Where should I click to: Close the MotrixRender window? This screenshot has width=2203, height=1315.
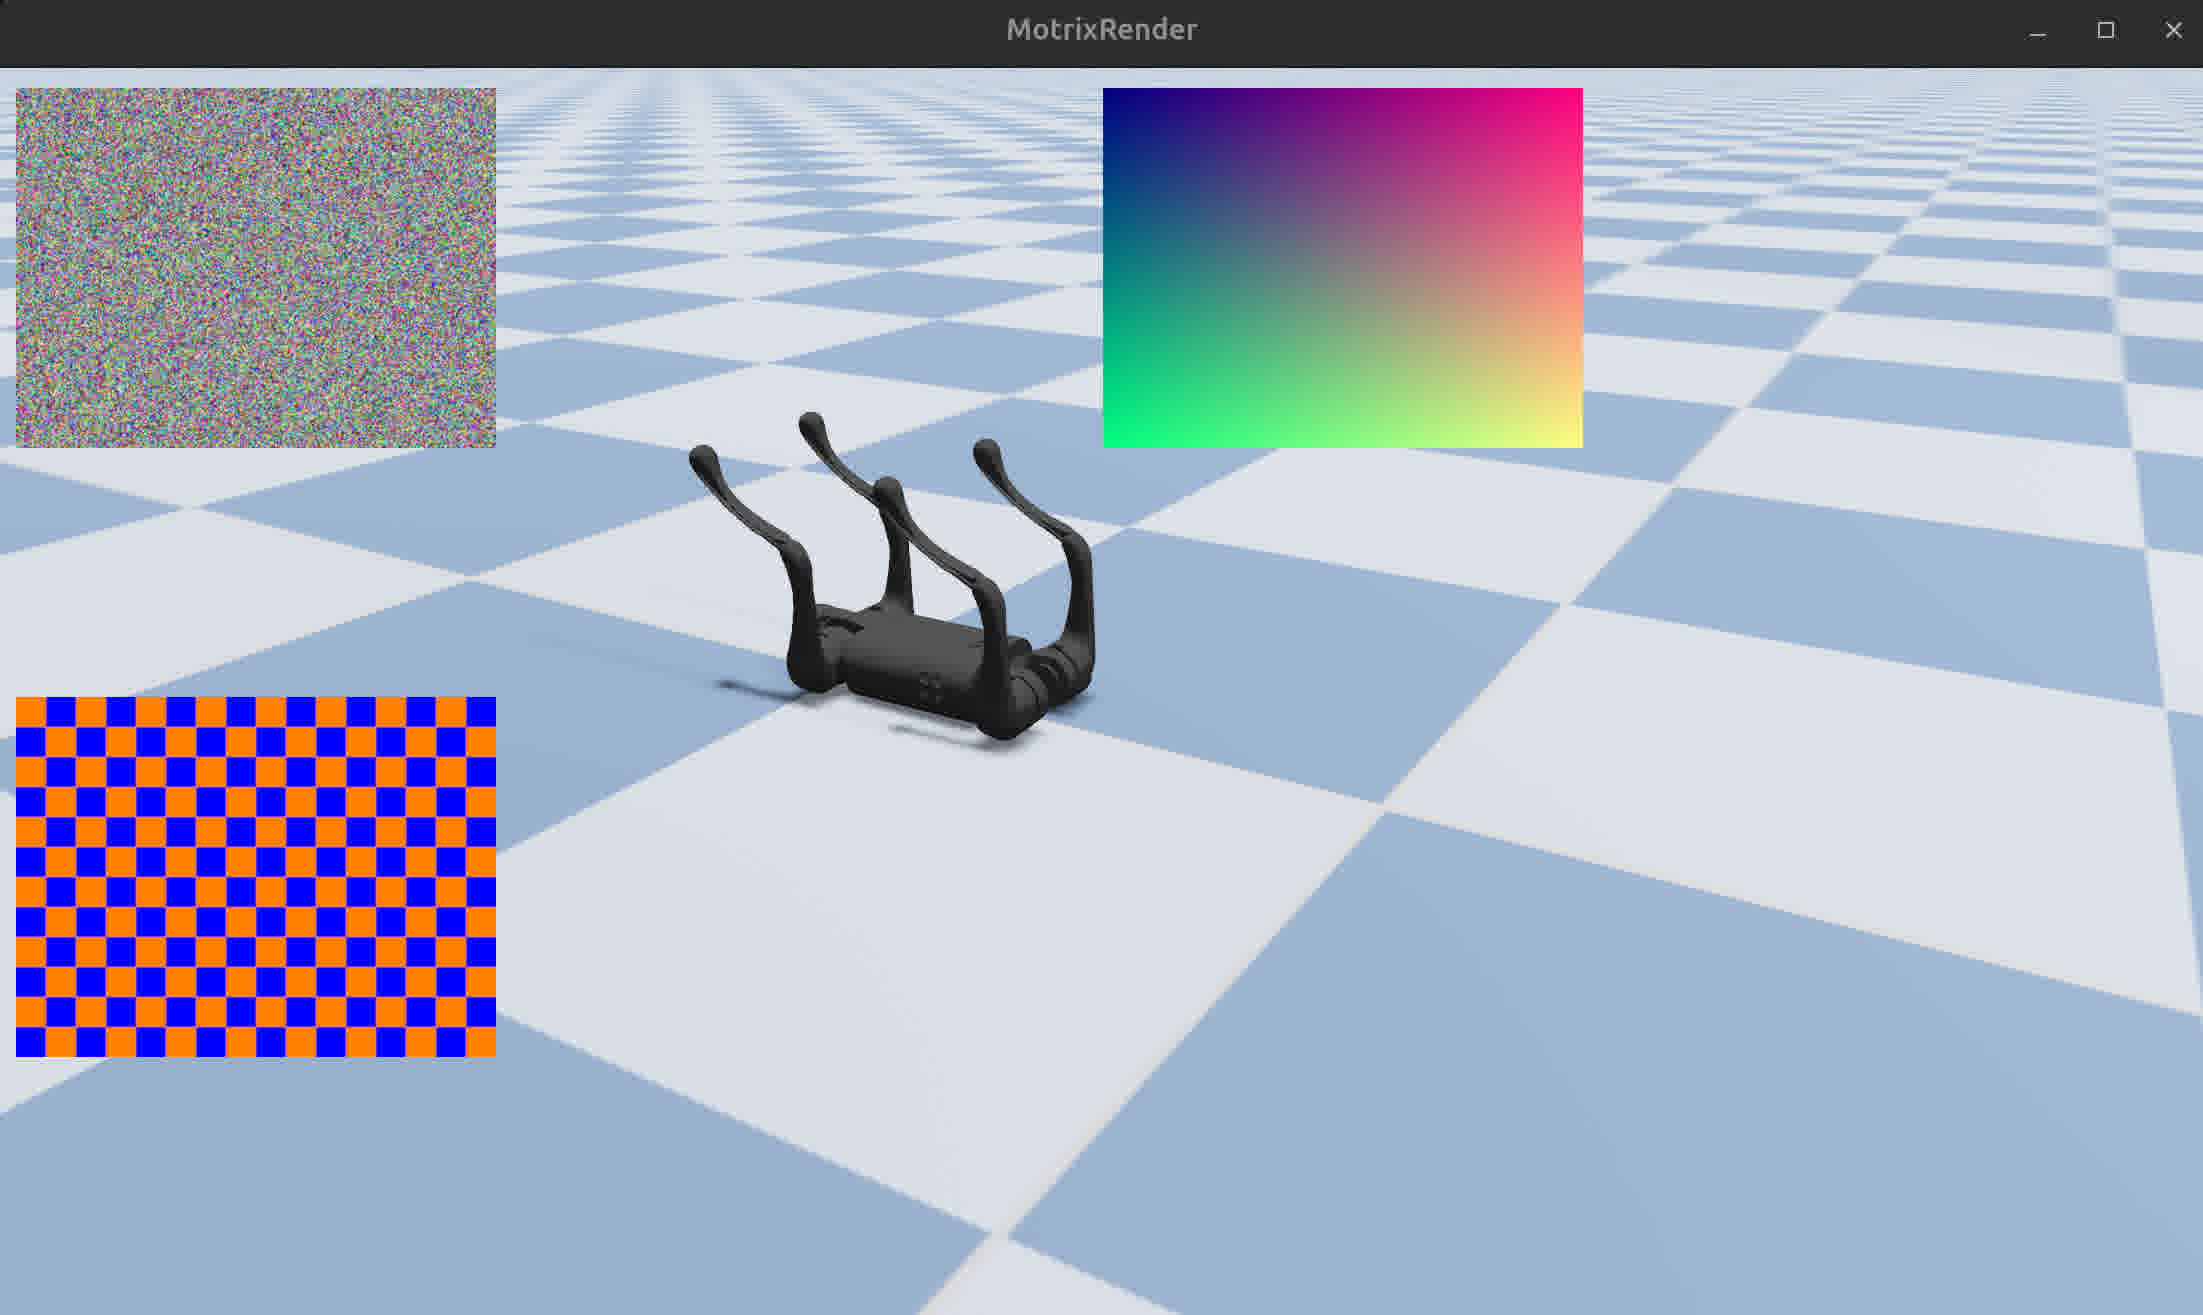point(2173,31)
